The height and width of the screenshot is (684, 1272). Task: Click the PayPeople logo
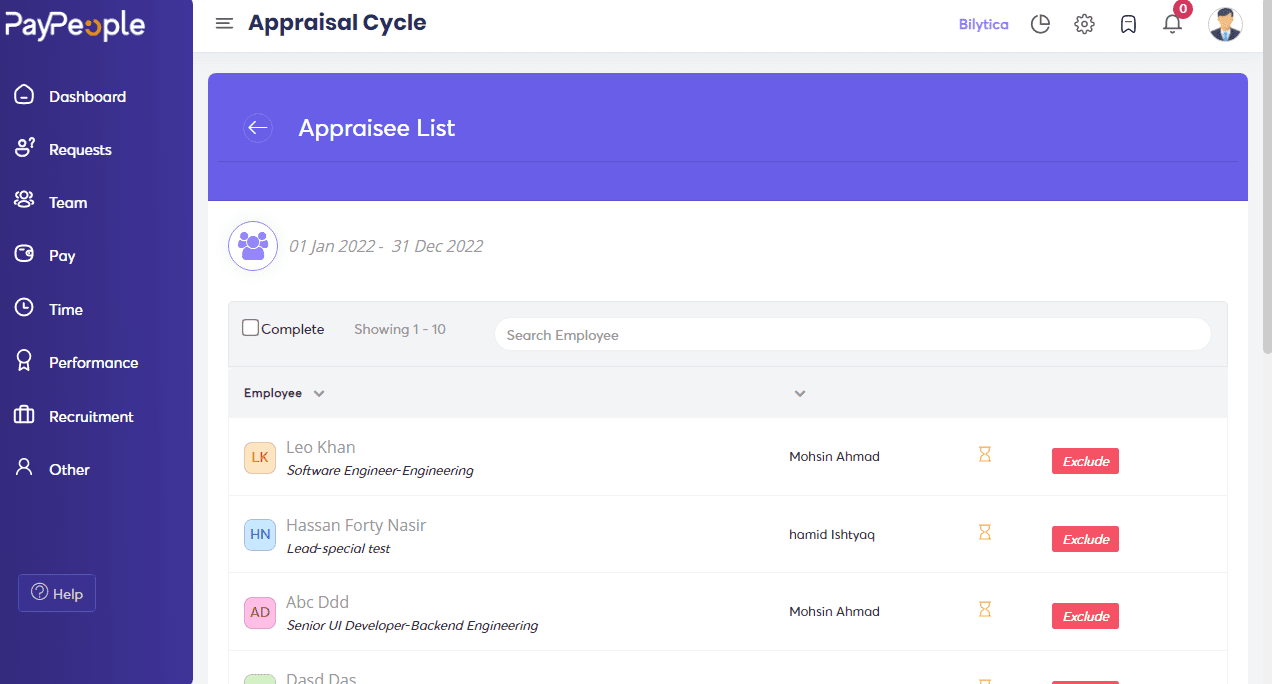(75, 26)
